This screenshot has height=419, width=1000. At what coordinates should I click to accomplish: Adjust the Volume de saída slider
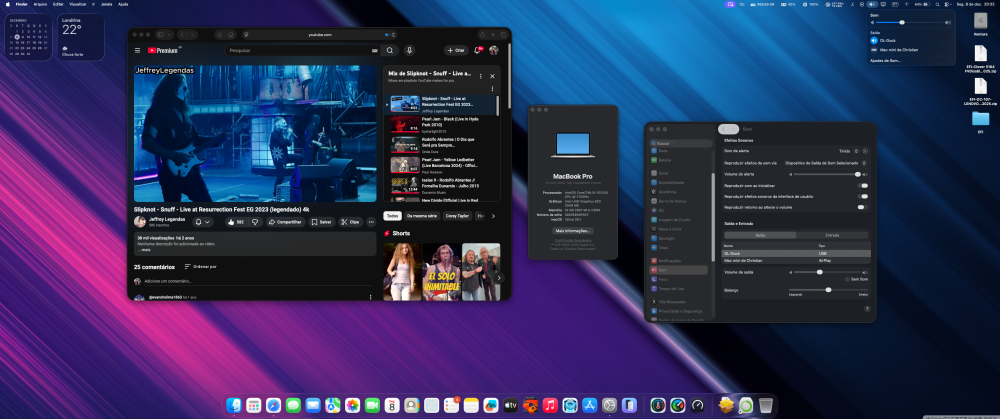tap(826, 272)
